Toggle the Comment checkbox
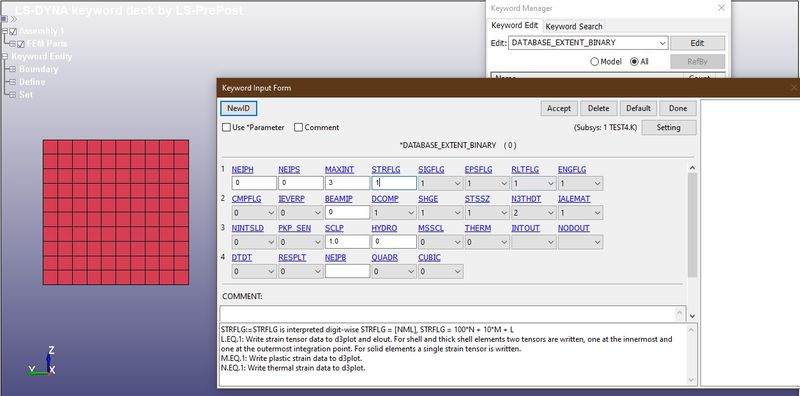 pyautogui.click(x=298, y=128)
